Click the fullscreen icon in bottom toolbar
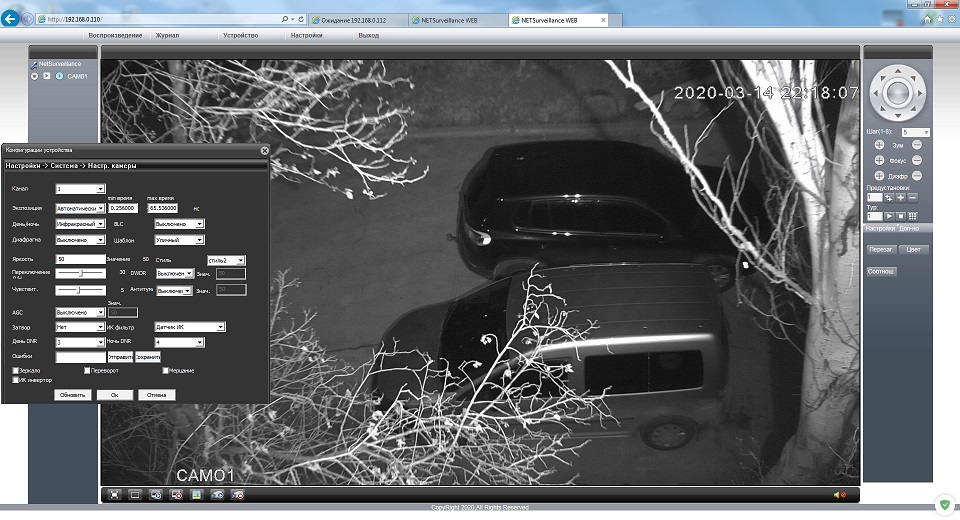The image size is (960, 520). coord(114,494)
